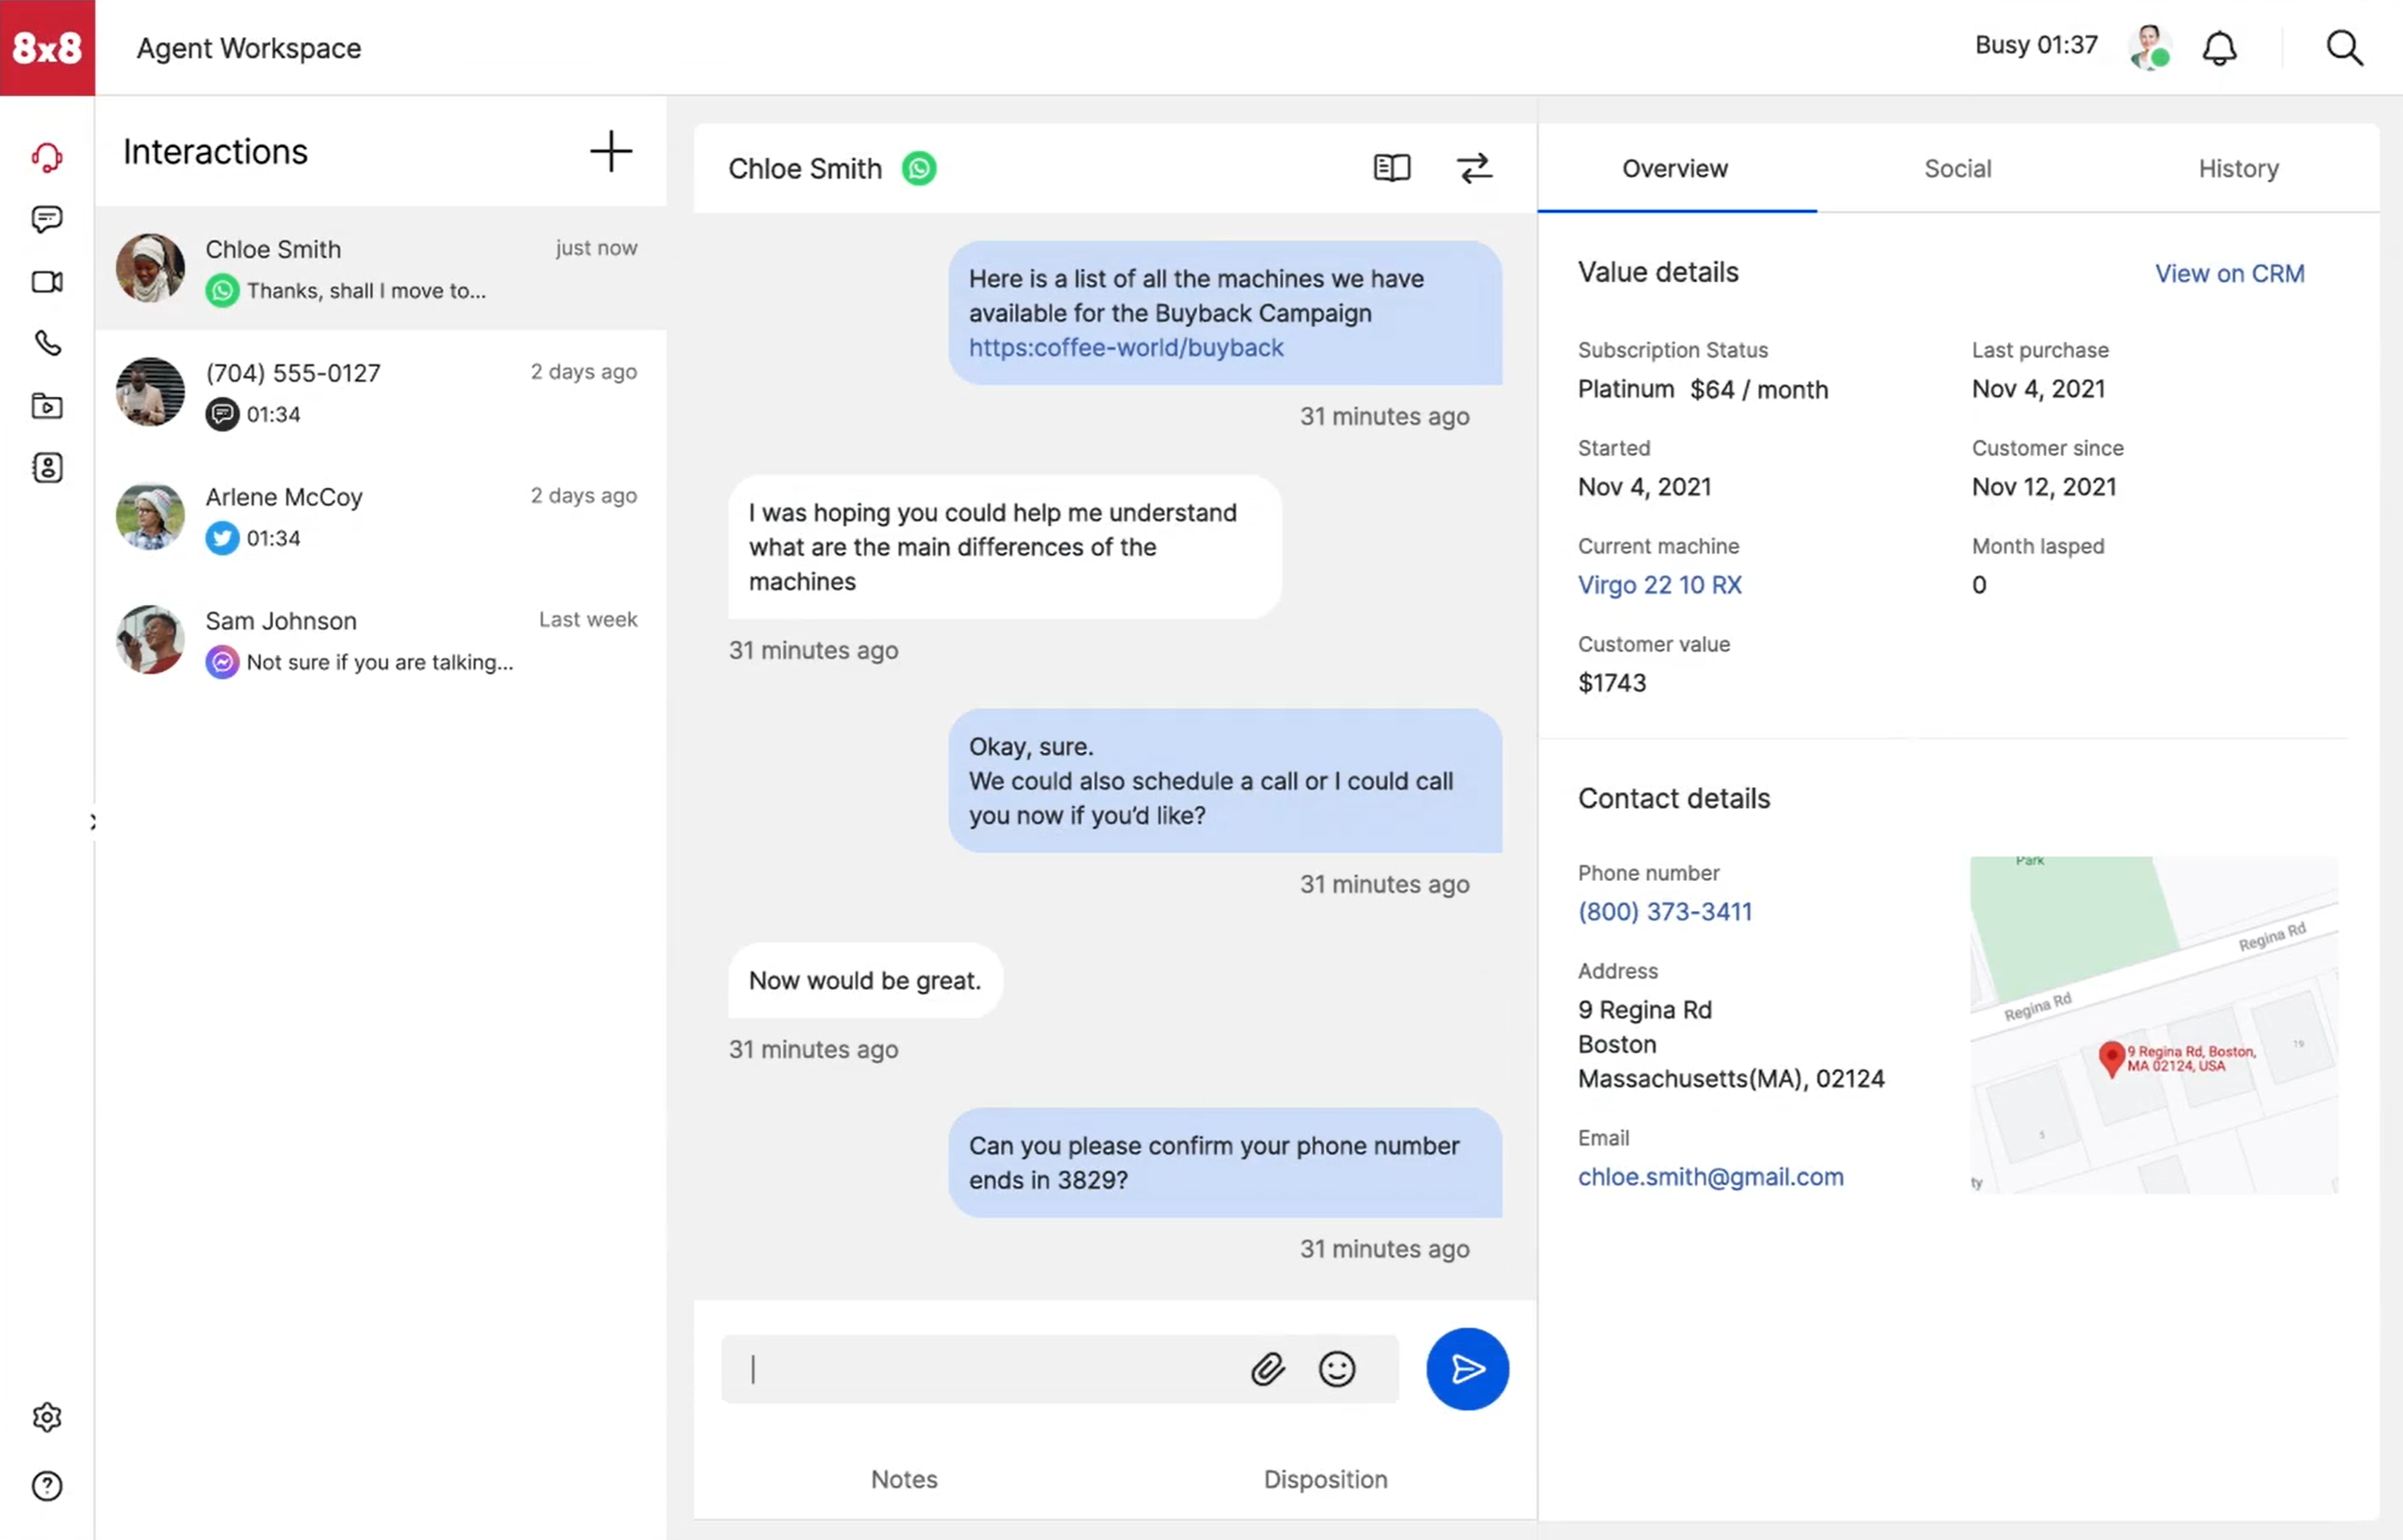Screen dimensions: 2403x1540
Task: Switch to the History tab
Action: 2238,168
